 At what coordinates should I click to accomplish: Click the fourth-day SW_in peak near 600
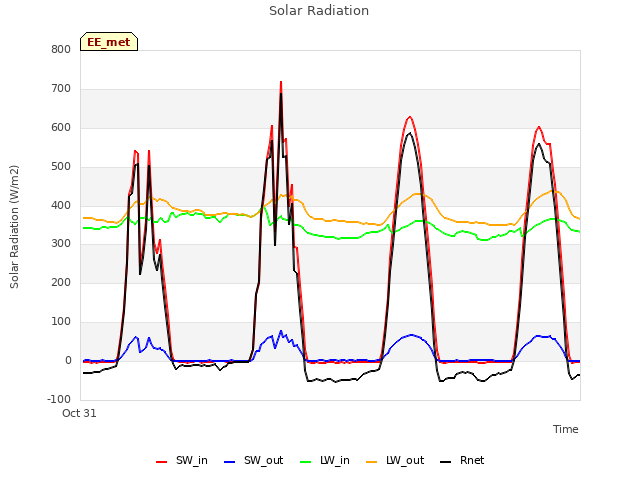click(x=539, y=127)
